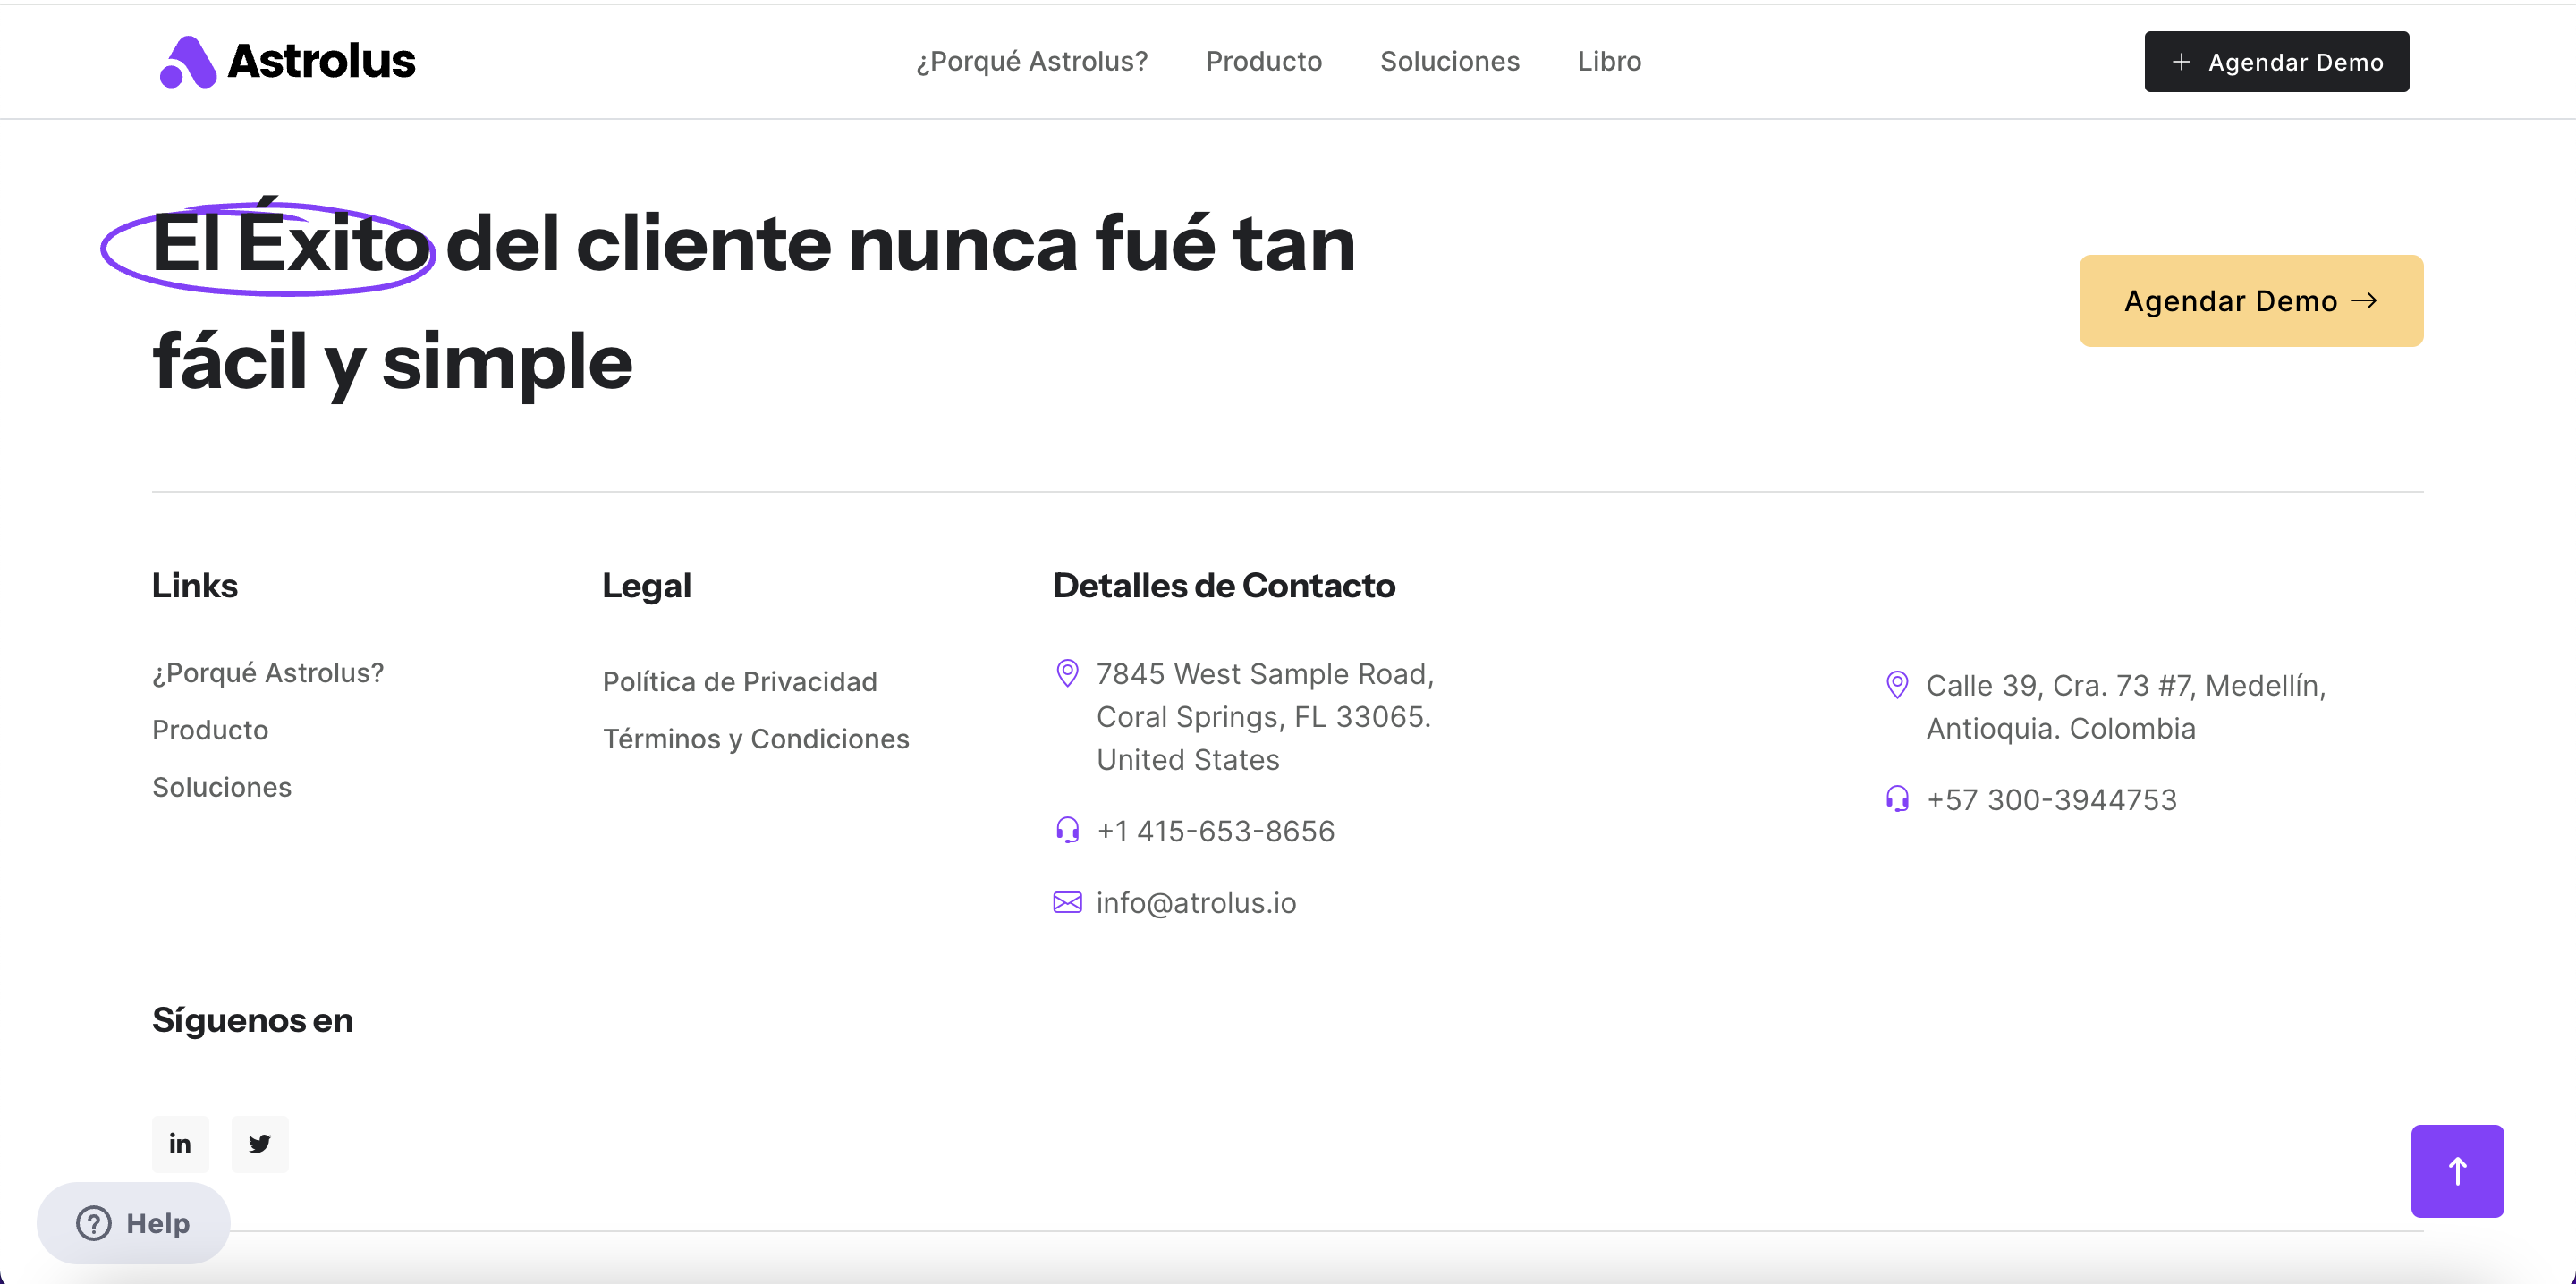Click the 7845 West Sample Road address
Viewport: 2576px width, 1284px height.
point(1265,717)
